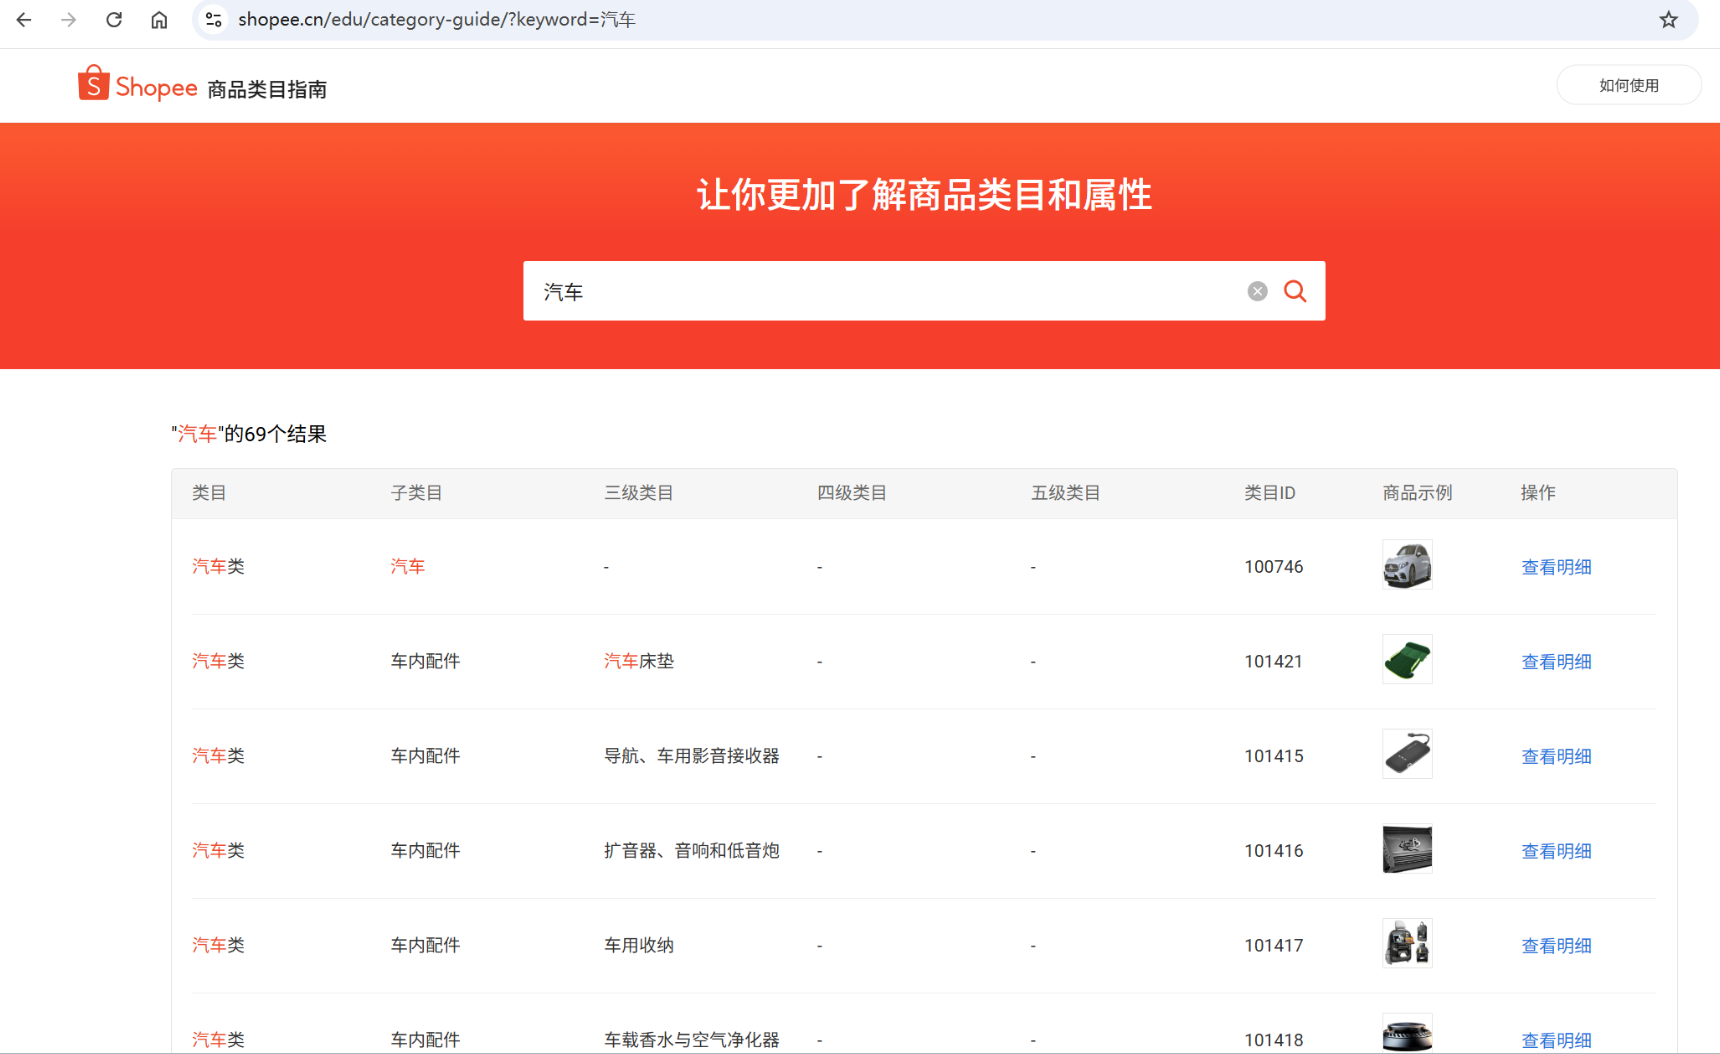
Task: Click the green car mattress thumbnail
Action: click(1406, 660)
